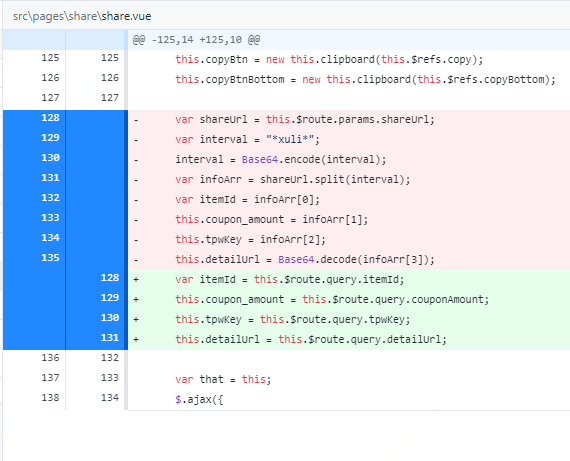
Task: Select line number 127 in old column
Action: pyautogui.click(x=50, y=98)
